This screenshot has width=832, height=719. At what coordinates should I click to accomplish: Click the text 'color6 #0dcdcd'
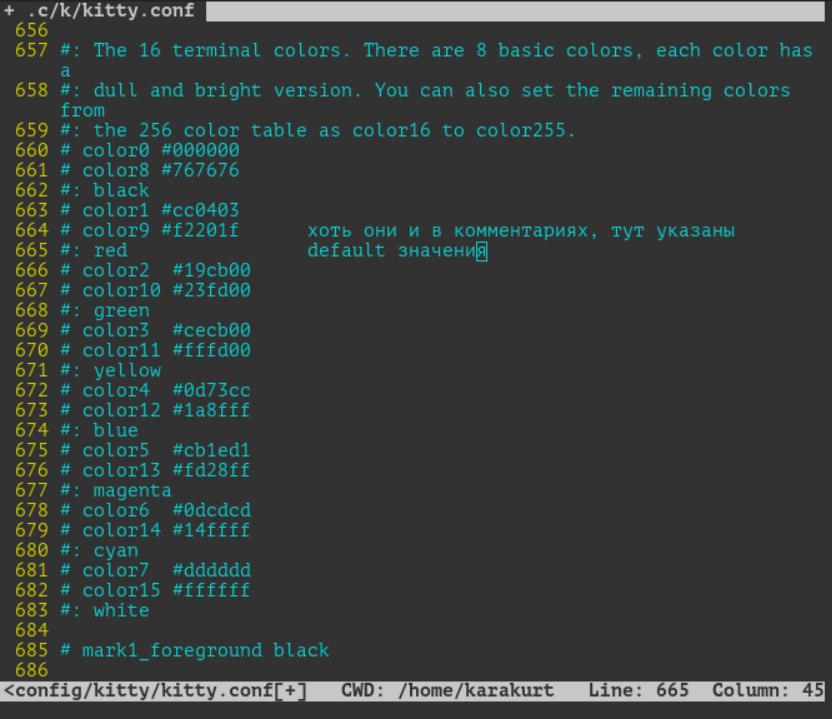[167, 510]
